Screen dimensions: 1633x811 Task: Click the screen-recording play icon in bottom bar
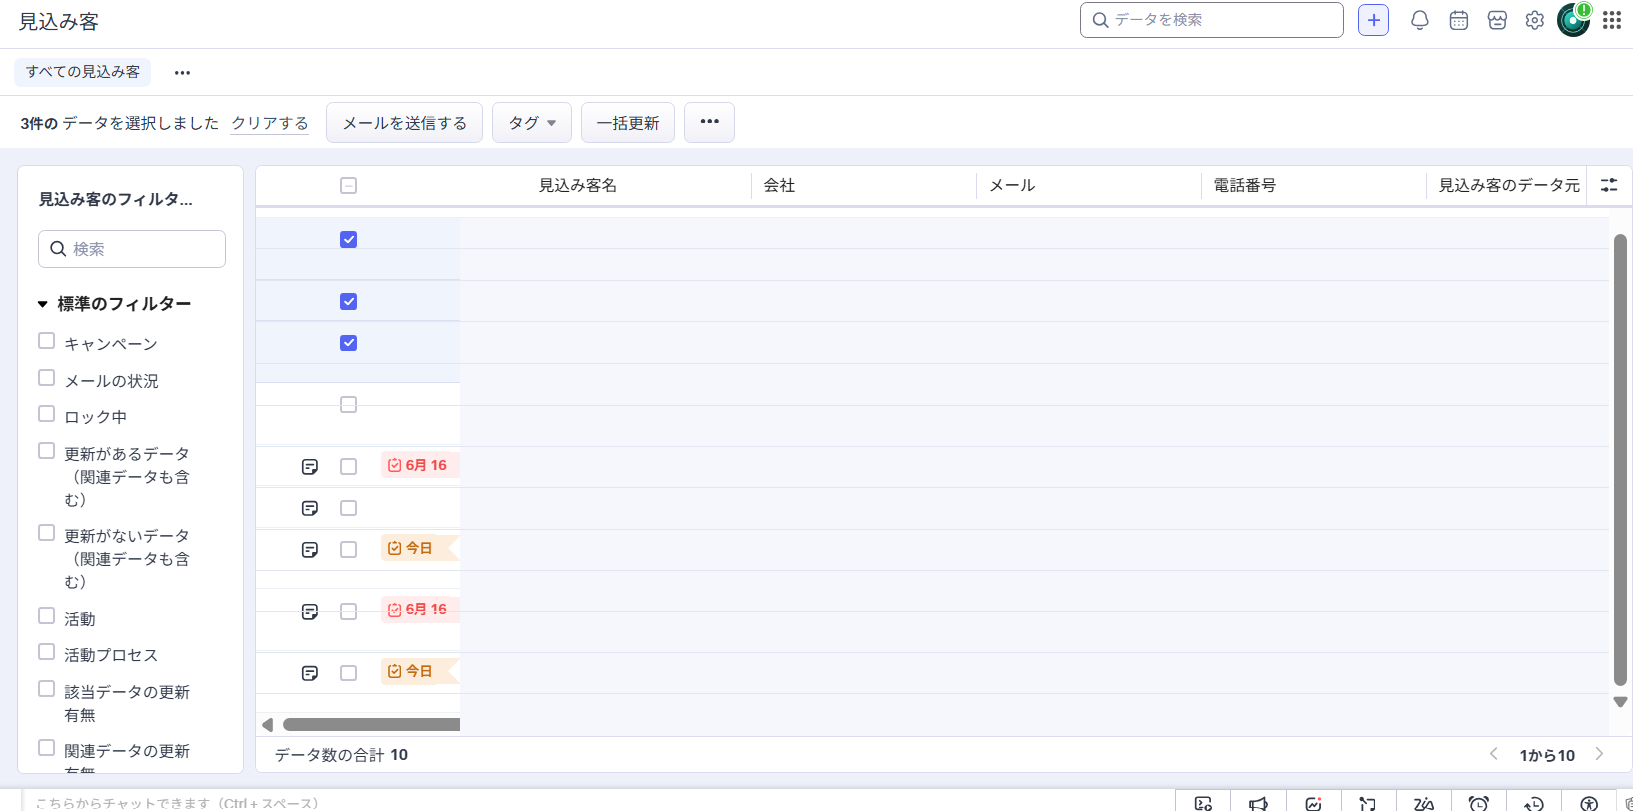[1203, 803]
